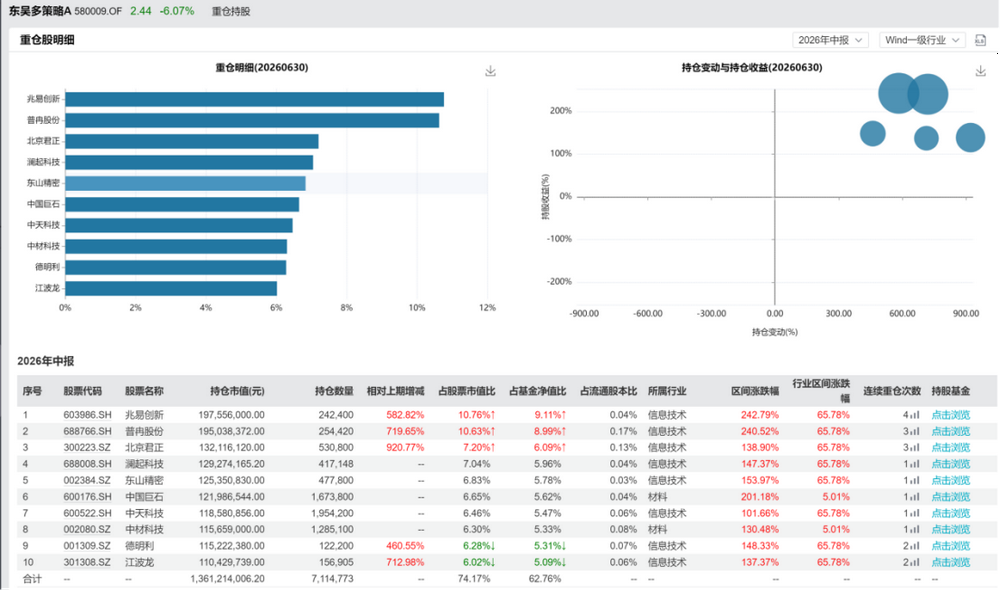This screenshot has height=591, width=1000.
Task: Click 201.18% return value for 中国巨石
Action: click(x=760, y=497)
